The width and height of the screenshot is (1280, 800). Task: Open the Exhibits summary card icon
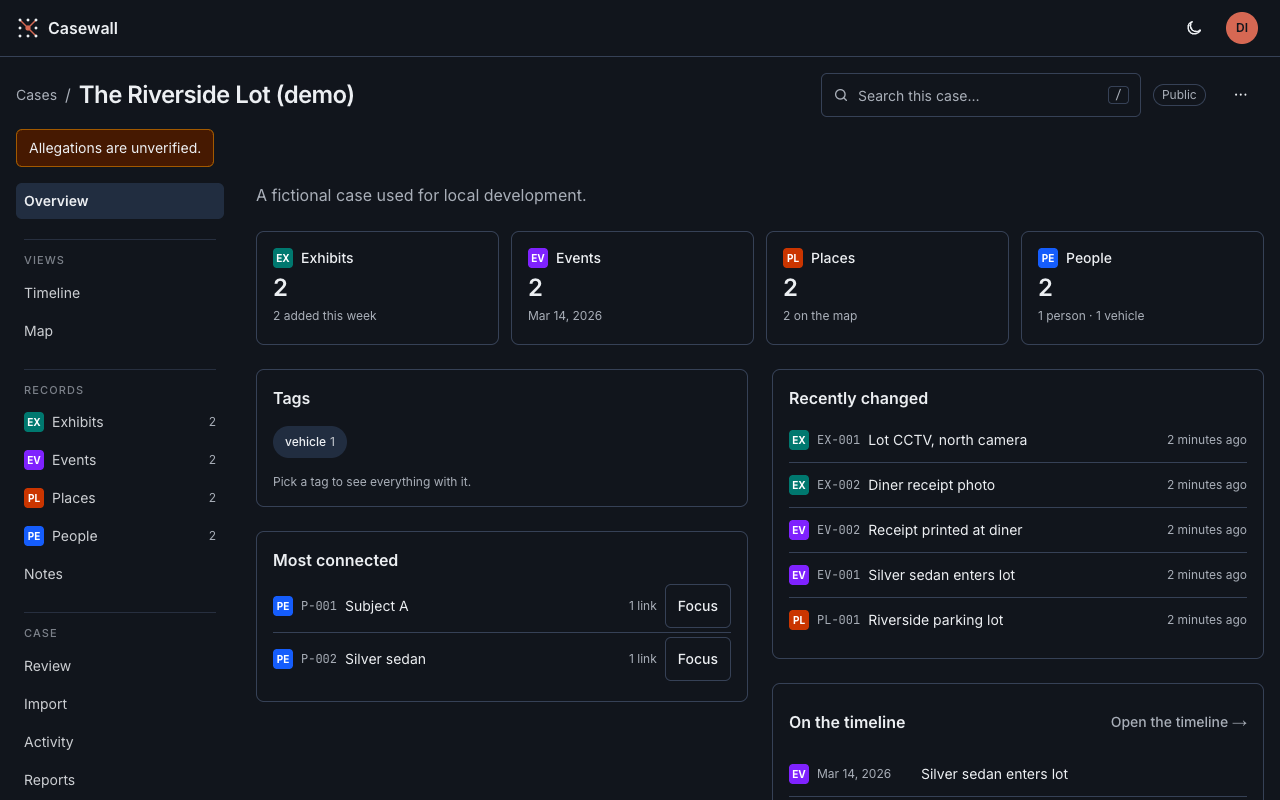coord(283,258)
